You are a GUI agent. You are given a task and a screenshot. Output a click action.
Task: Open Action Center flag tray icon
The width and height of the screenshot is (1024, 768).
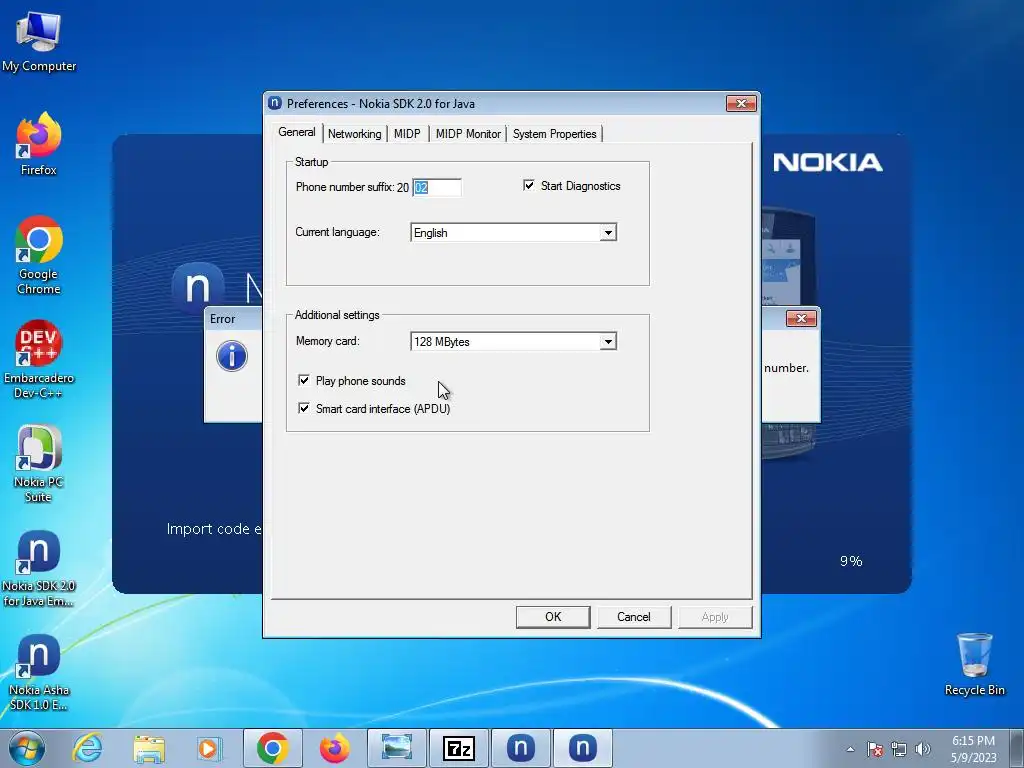pos(875,749)
